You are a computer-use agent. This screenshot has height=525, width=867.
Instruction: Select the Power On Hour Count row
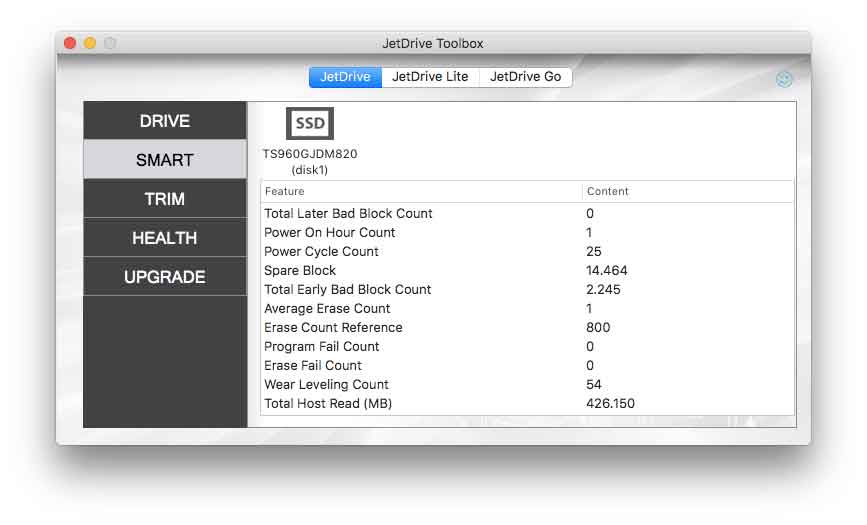pyautogui.click(x=527, y=232)
